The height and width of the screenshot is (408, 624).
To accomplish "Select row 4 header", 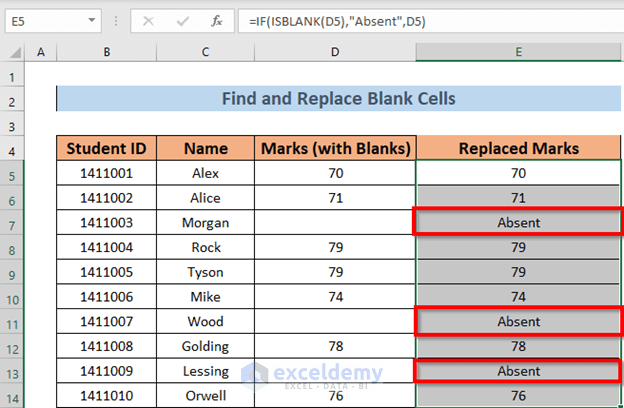I will pyautogui.click(x=12, y=148).
